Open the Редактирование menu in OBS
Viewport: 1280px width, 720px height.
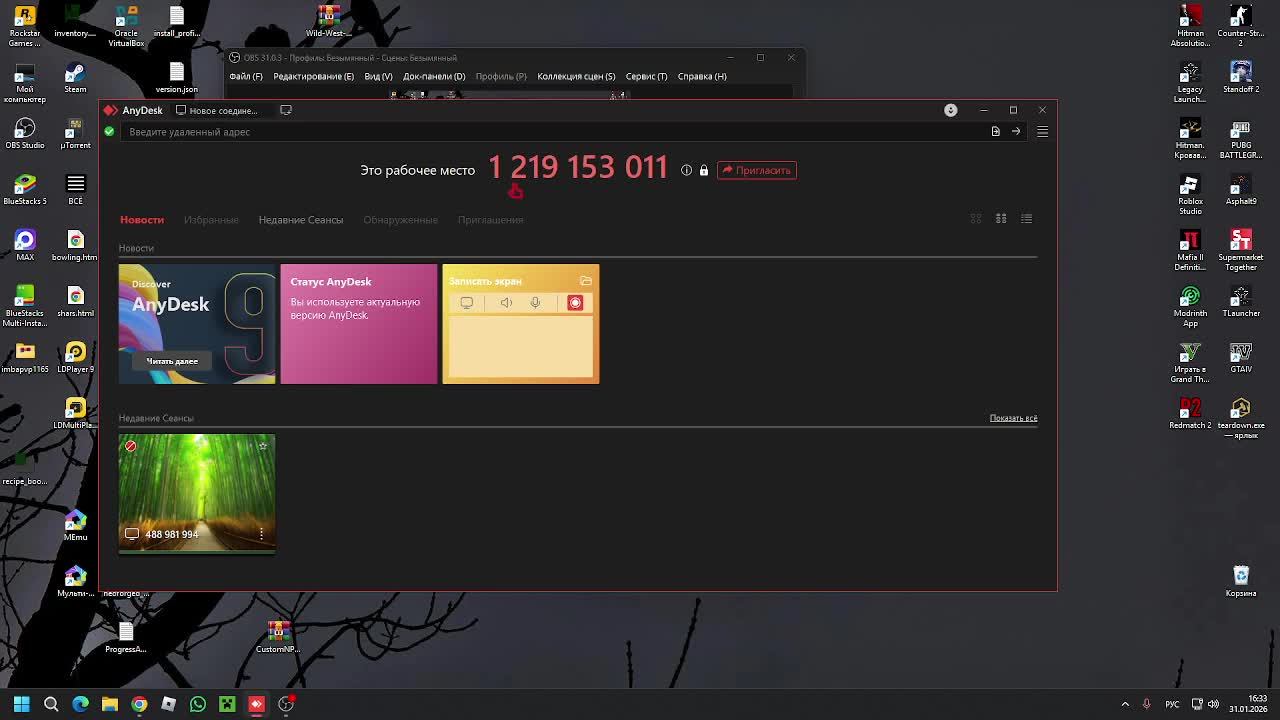(x=313, y=76)
